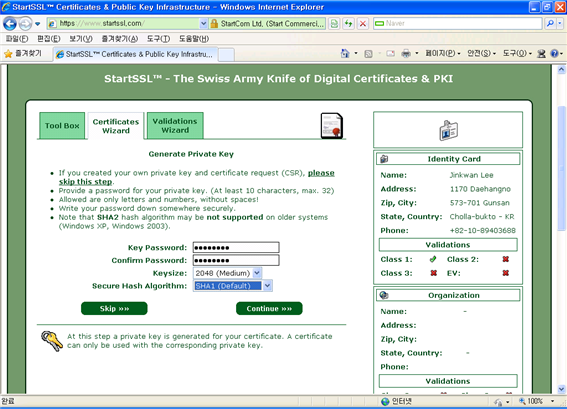Click the Naver search box
The width and height of the screenshot is (567, 409).
coord(457,24)
